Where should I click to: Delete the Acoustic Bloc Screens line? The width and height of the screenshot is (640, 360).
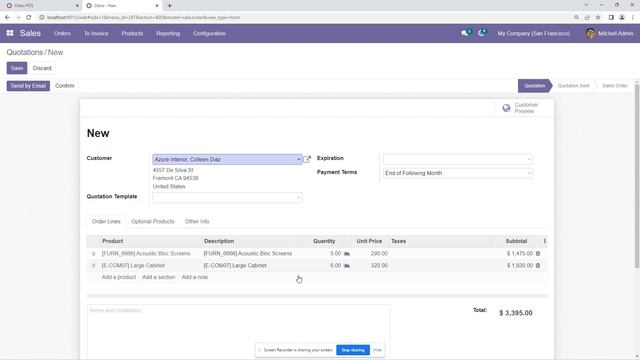click(x=538, y=253)
